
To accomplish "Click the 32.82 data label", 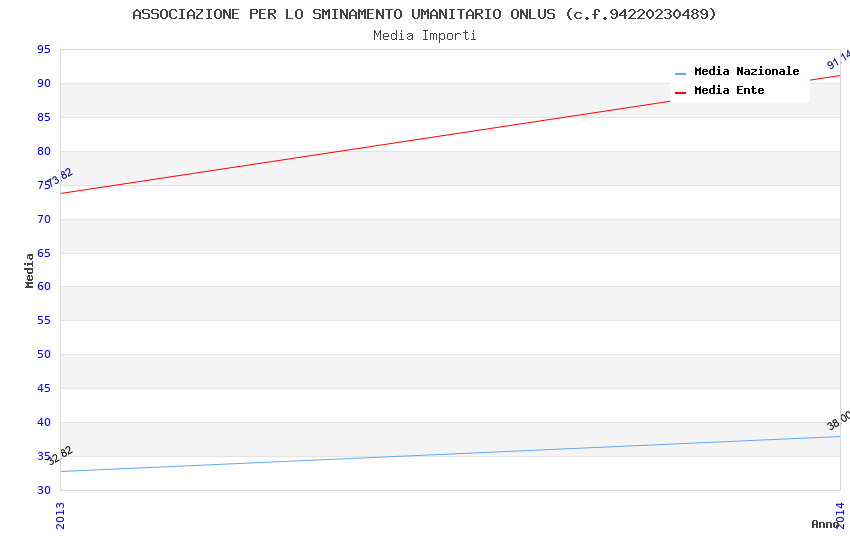I will click(x=60, y=455).
